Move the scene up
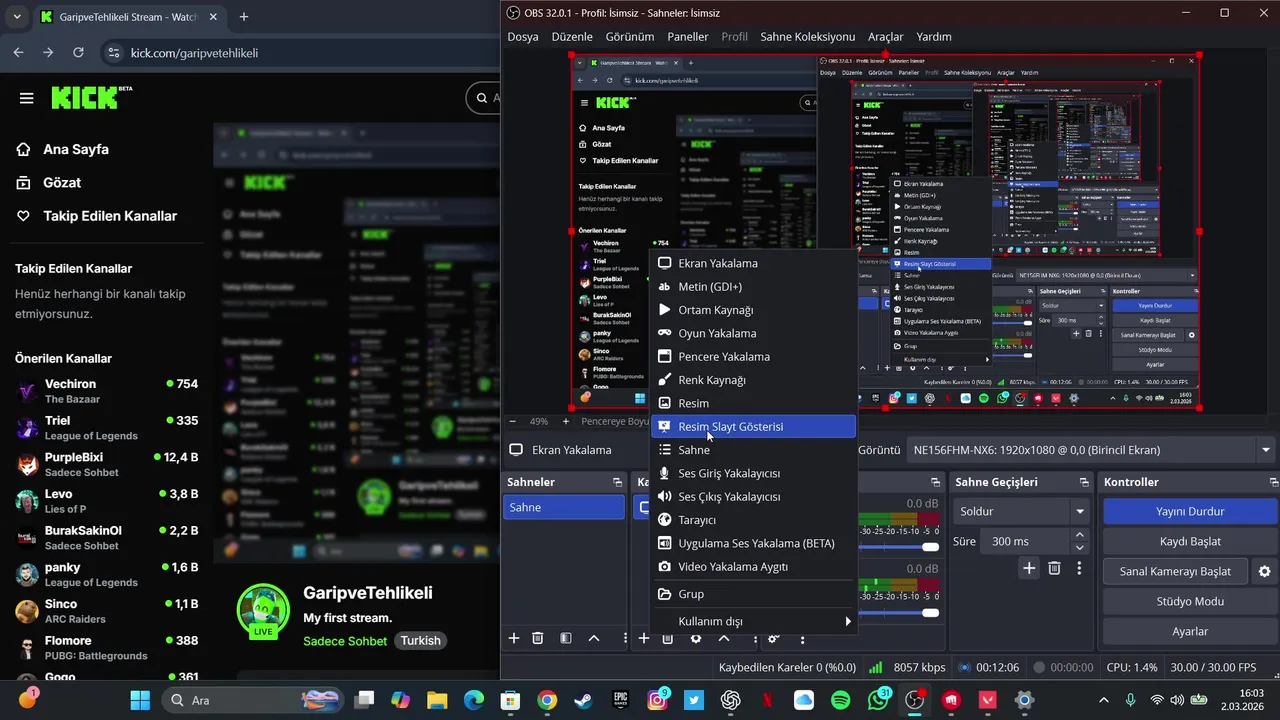Viewport: 1280px width, 720px height. [x=594, y=638]
